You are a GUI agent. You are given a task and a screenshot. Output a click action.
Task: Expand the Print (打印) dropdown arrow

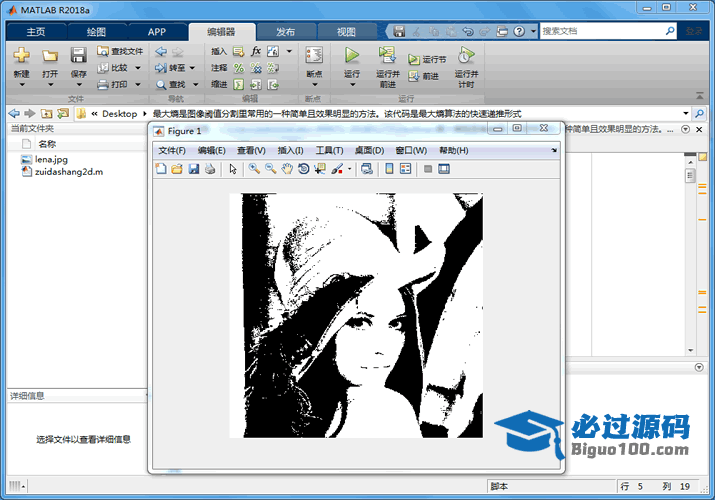[138, 84]
